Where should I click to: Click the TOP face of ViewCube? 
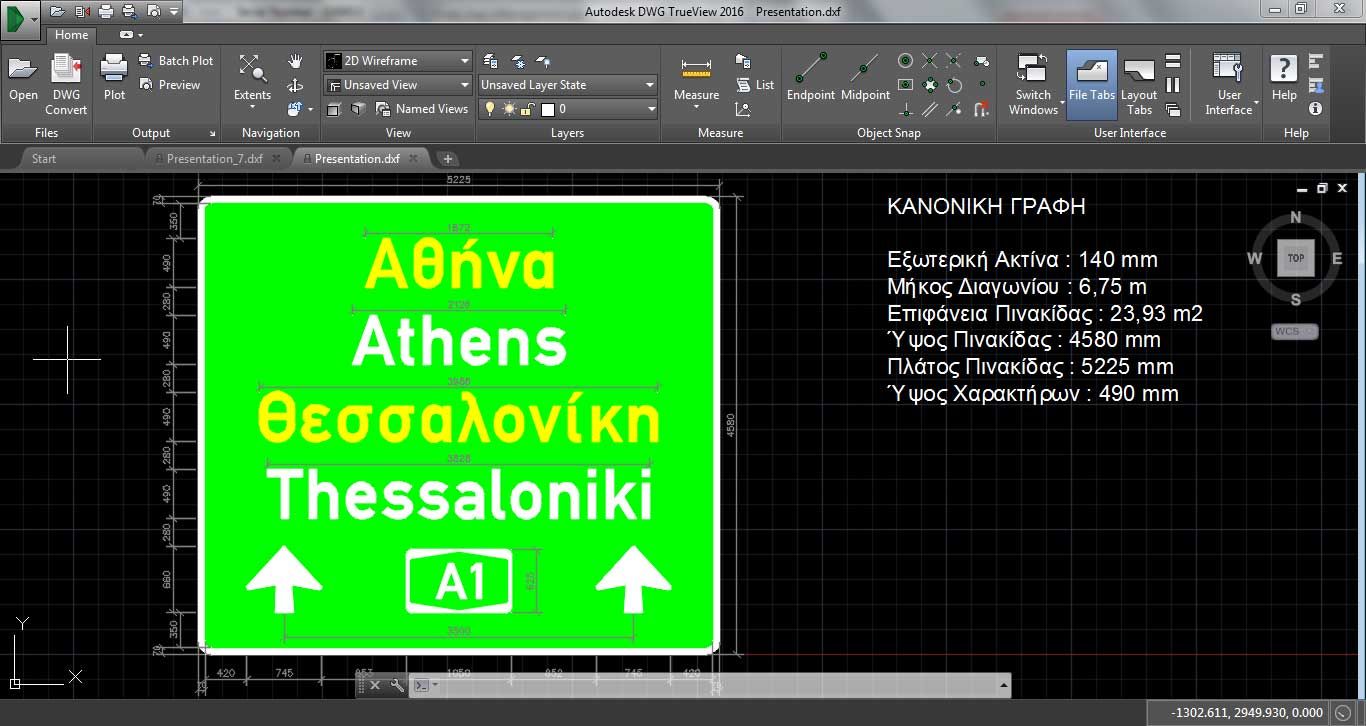pyautogui.click(x=1296, y=258)
